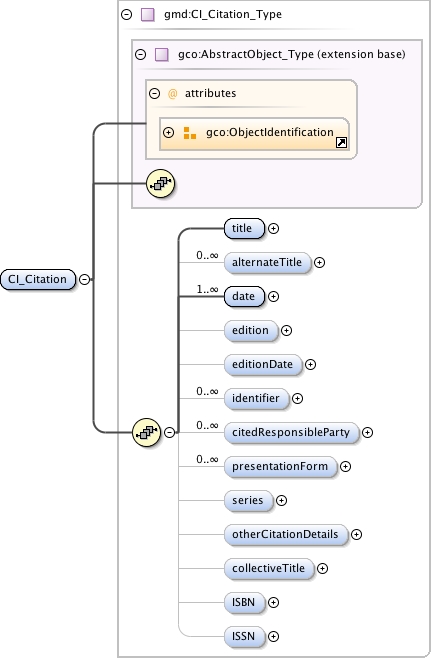Screen dimensions: 432x659
Task: Open the reference arrow on gco:ObjectIdentification
Action: click(342, 143)
